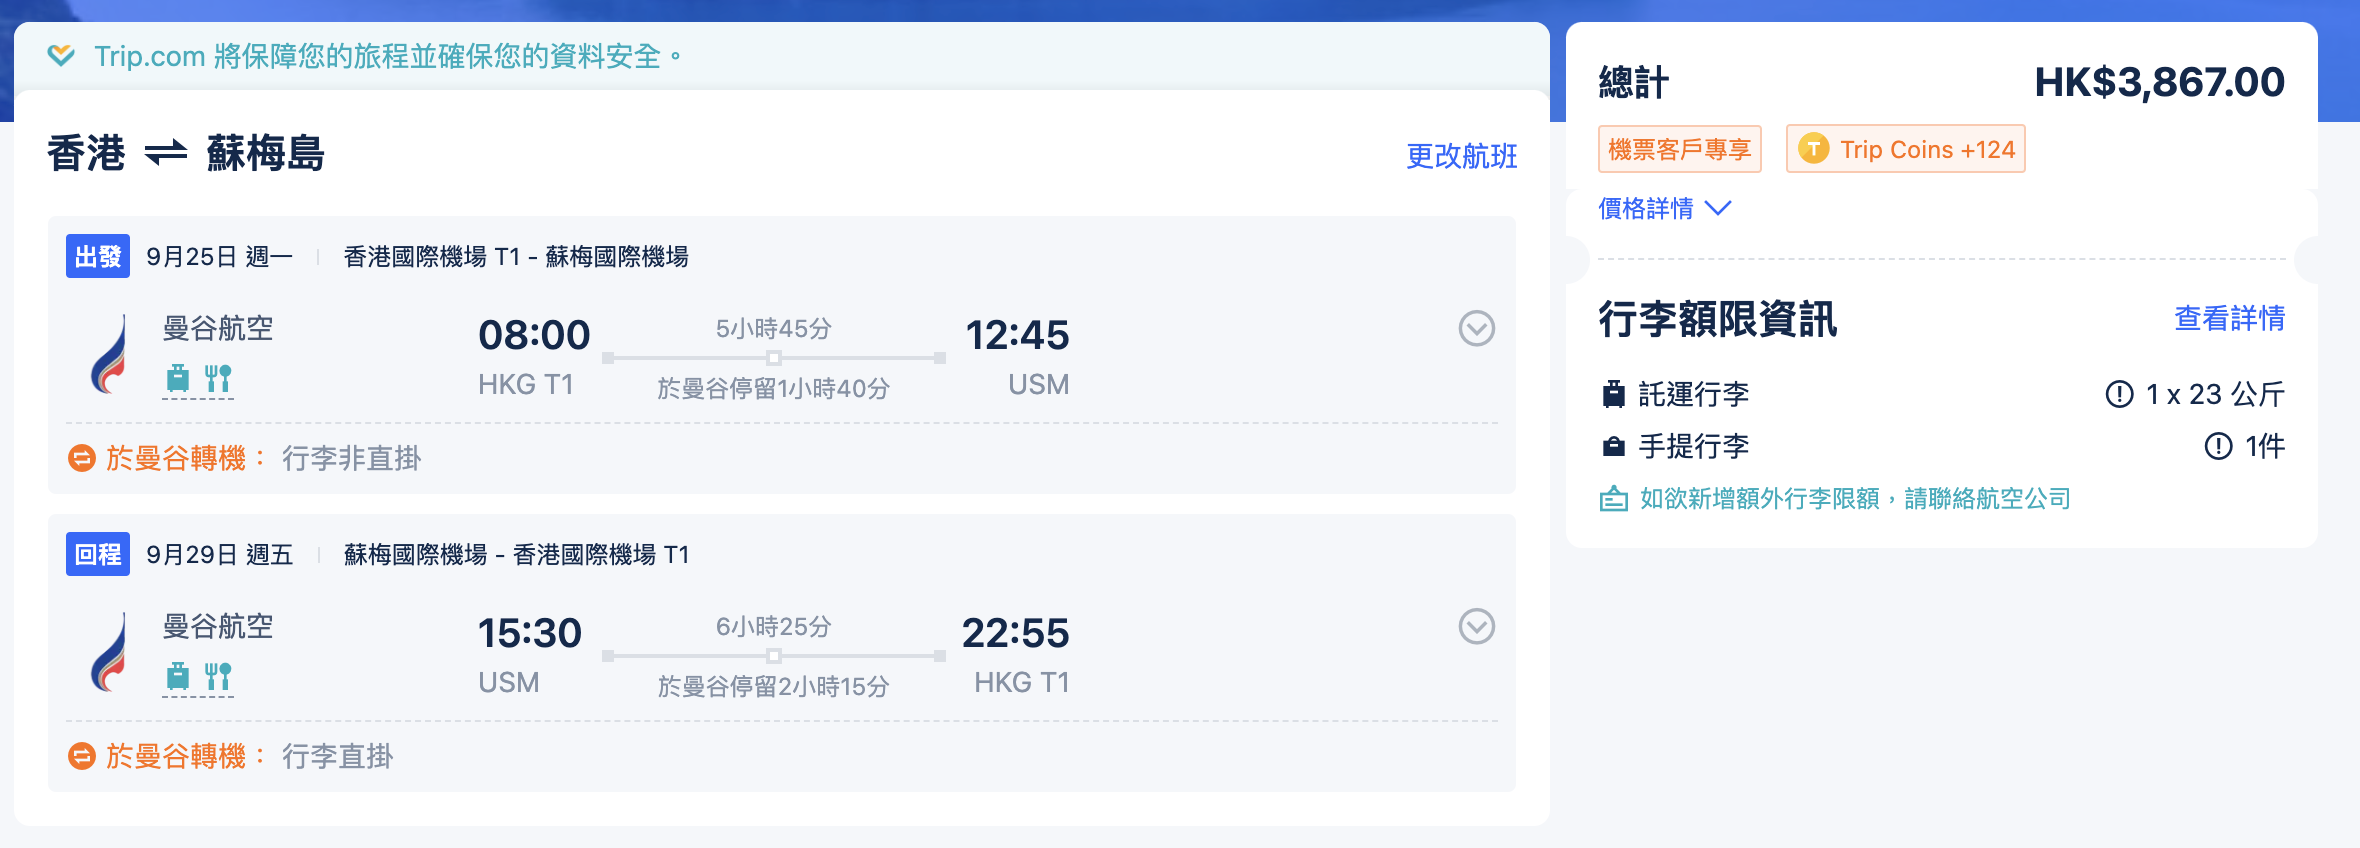Viewport: 2360px width, 848px height.
Task: Click checked baggage info icon
Action: pos(2119,394)
